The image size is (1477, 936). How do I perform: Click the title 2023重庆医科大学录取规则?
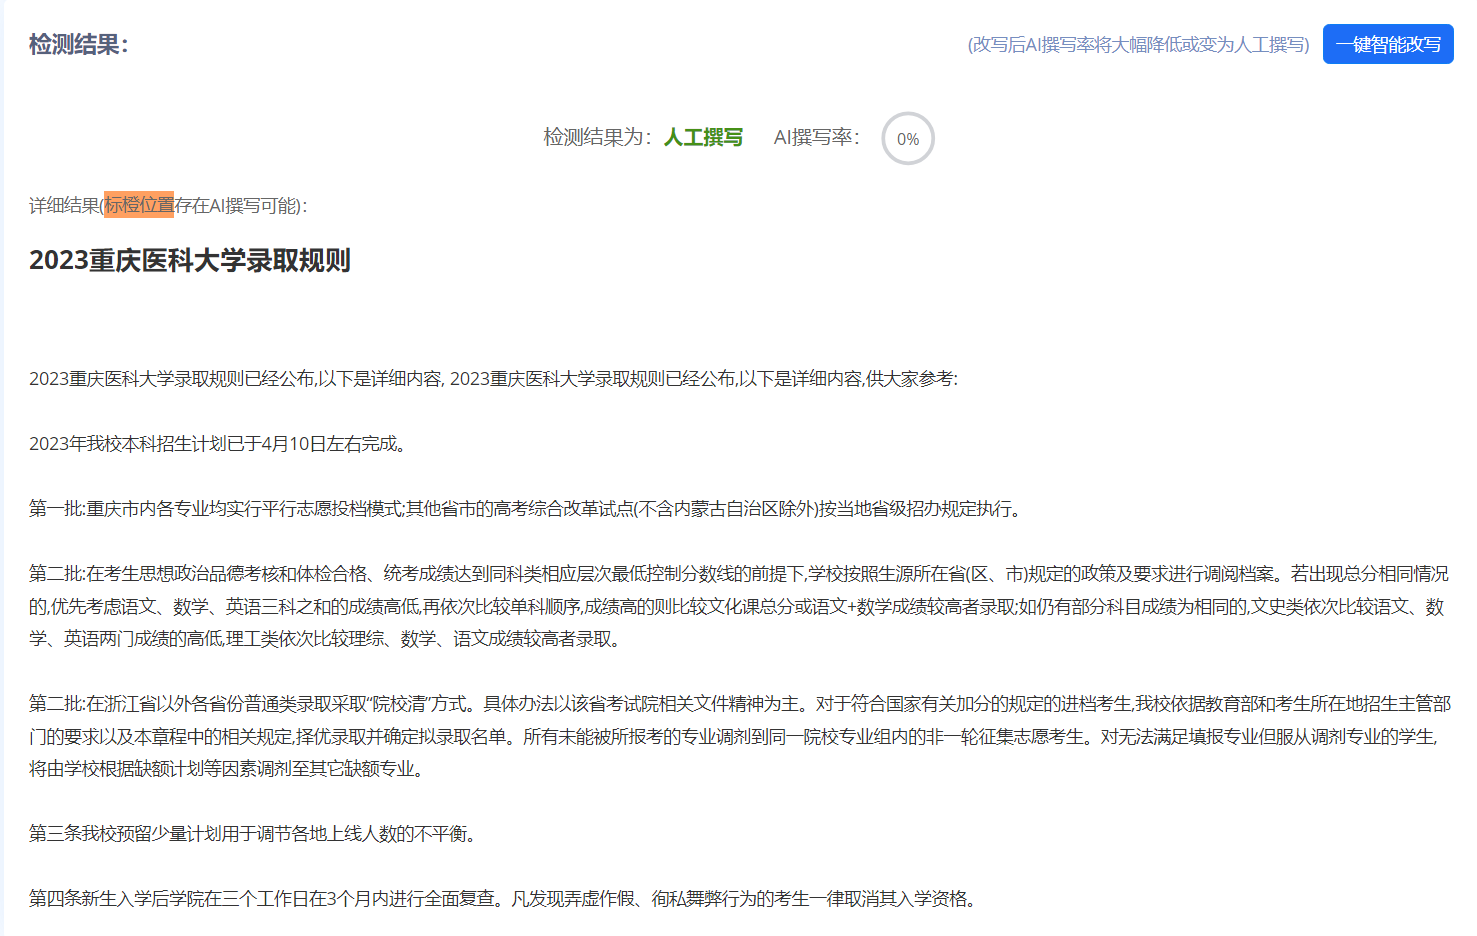[190, 260]
